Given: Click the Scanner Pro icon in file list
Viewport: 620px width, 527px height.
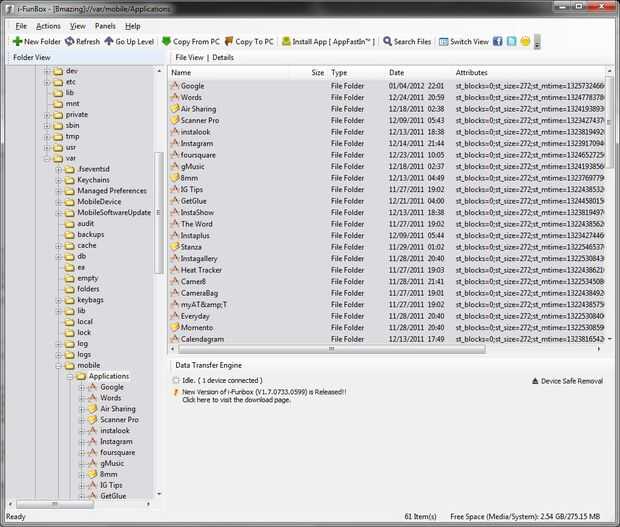Looking at the screenshot, I should click(175, 120).
